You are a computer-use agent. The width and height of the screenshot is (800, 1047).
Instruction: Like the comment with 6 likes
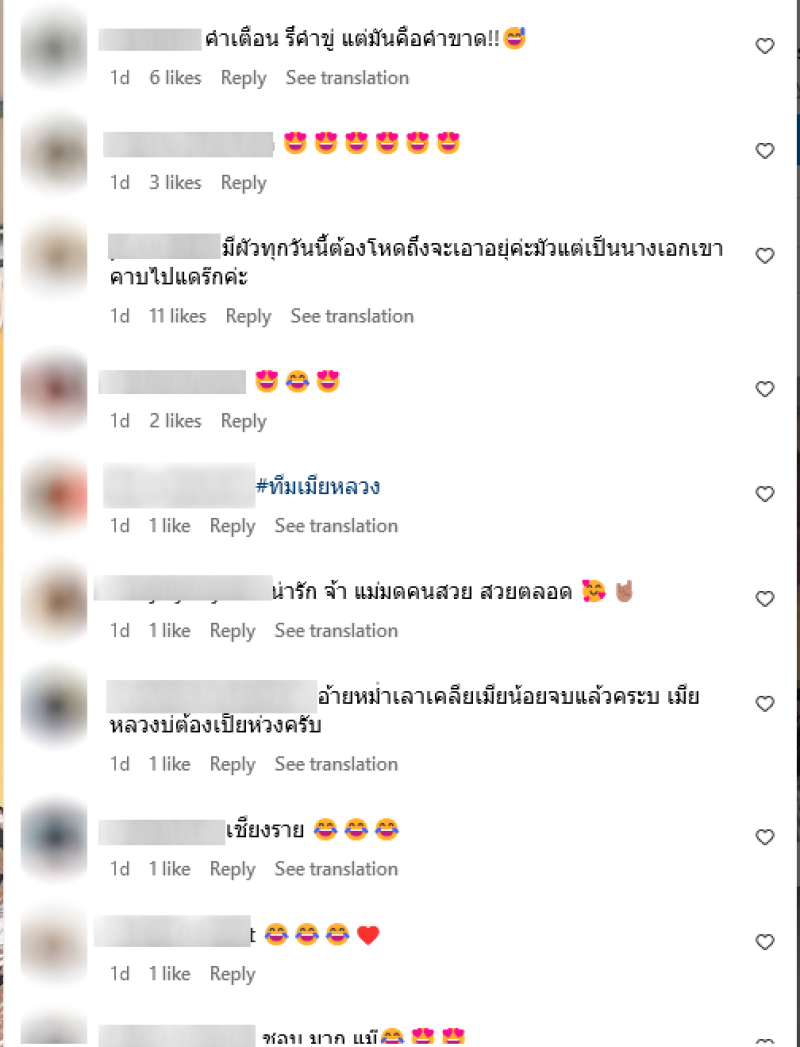765,46
